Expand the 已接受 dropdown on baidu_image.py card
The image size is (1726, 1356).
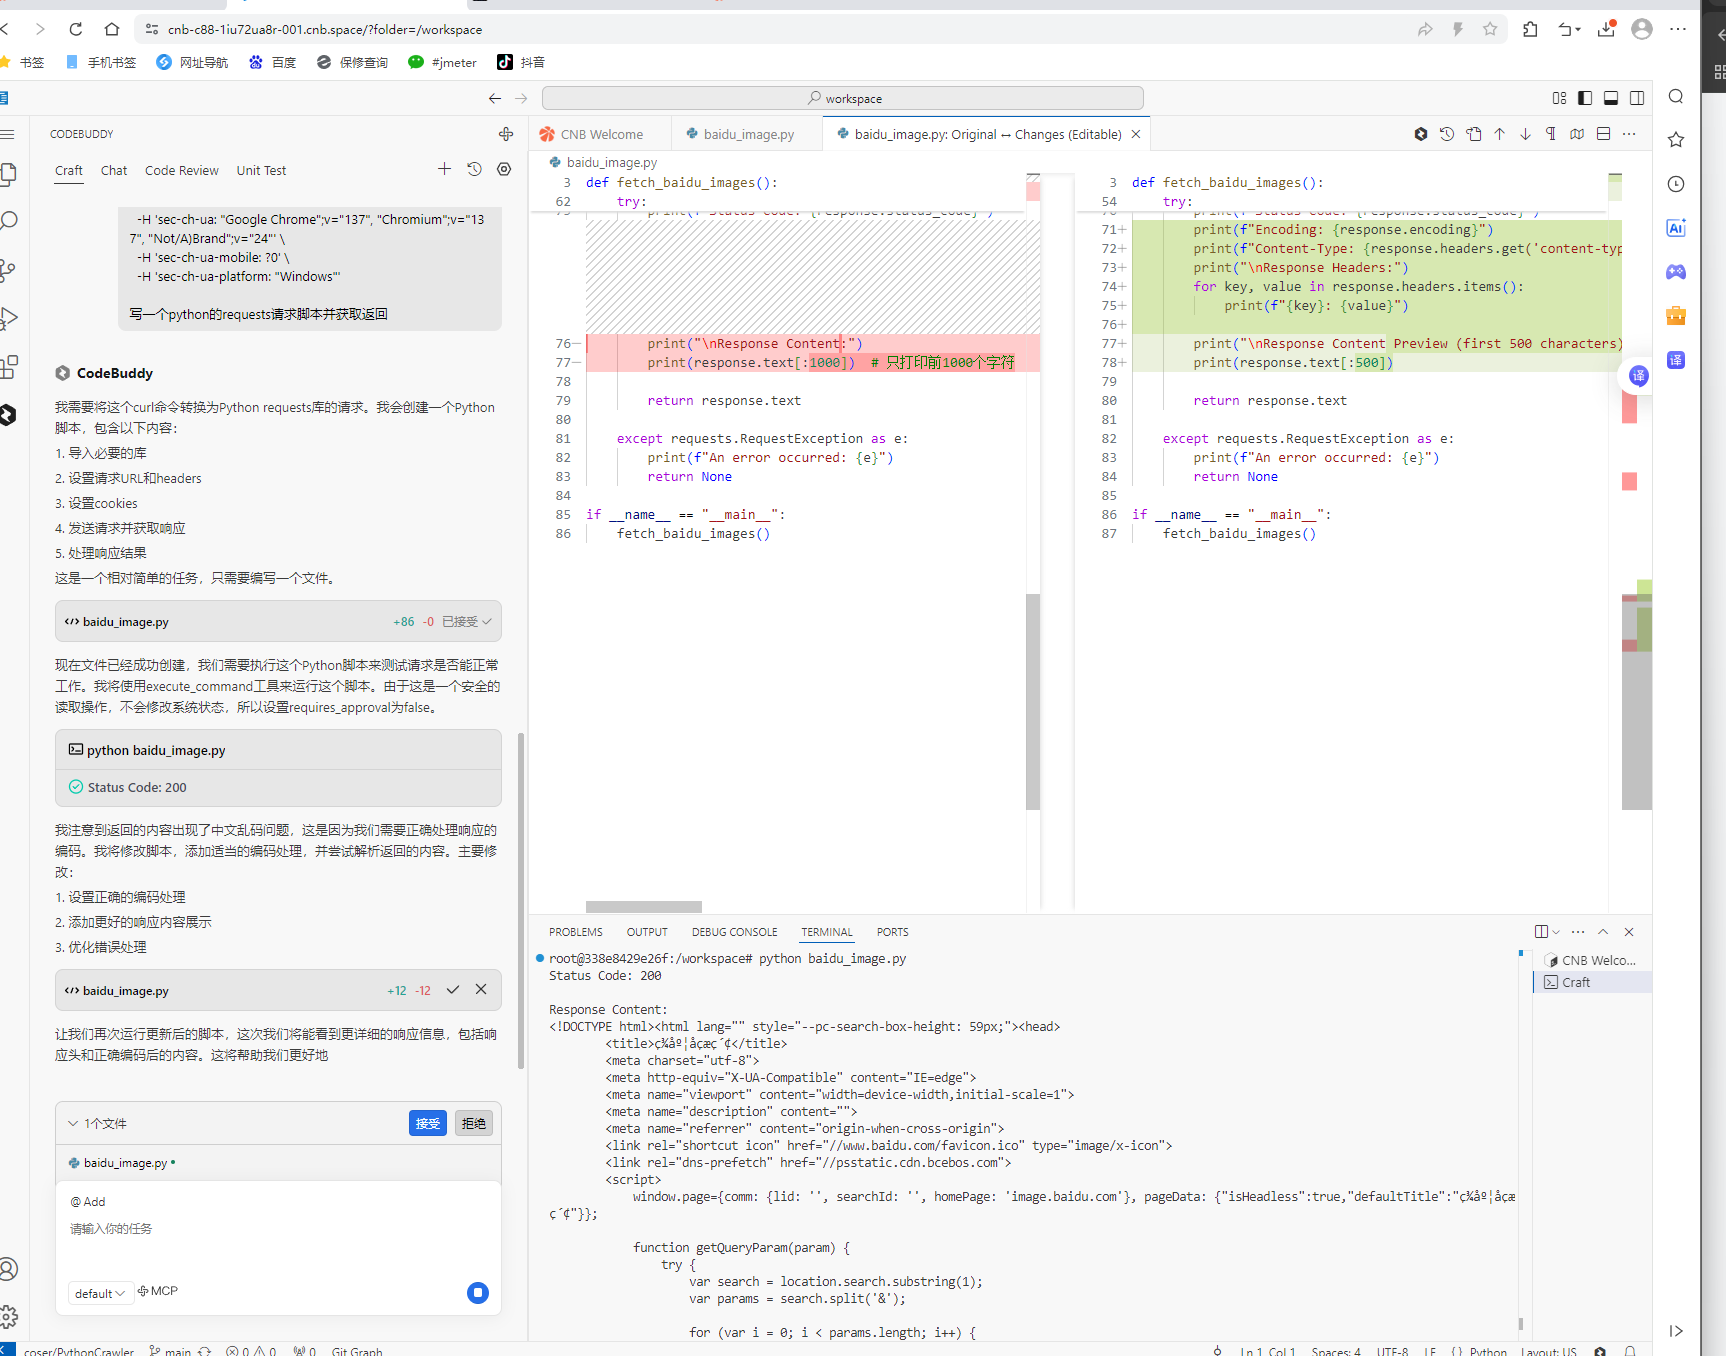point(467,622)
